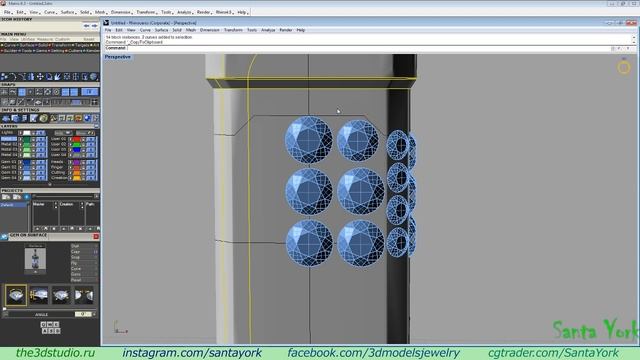Open the Surface tab in Main Menu
Screen dimensions: 640x360
[26, 45]
